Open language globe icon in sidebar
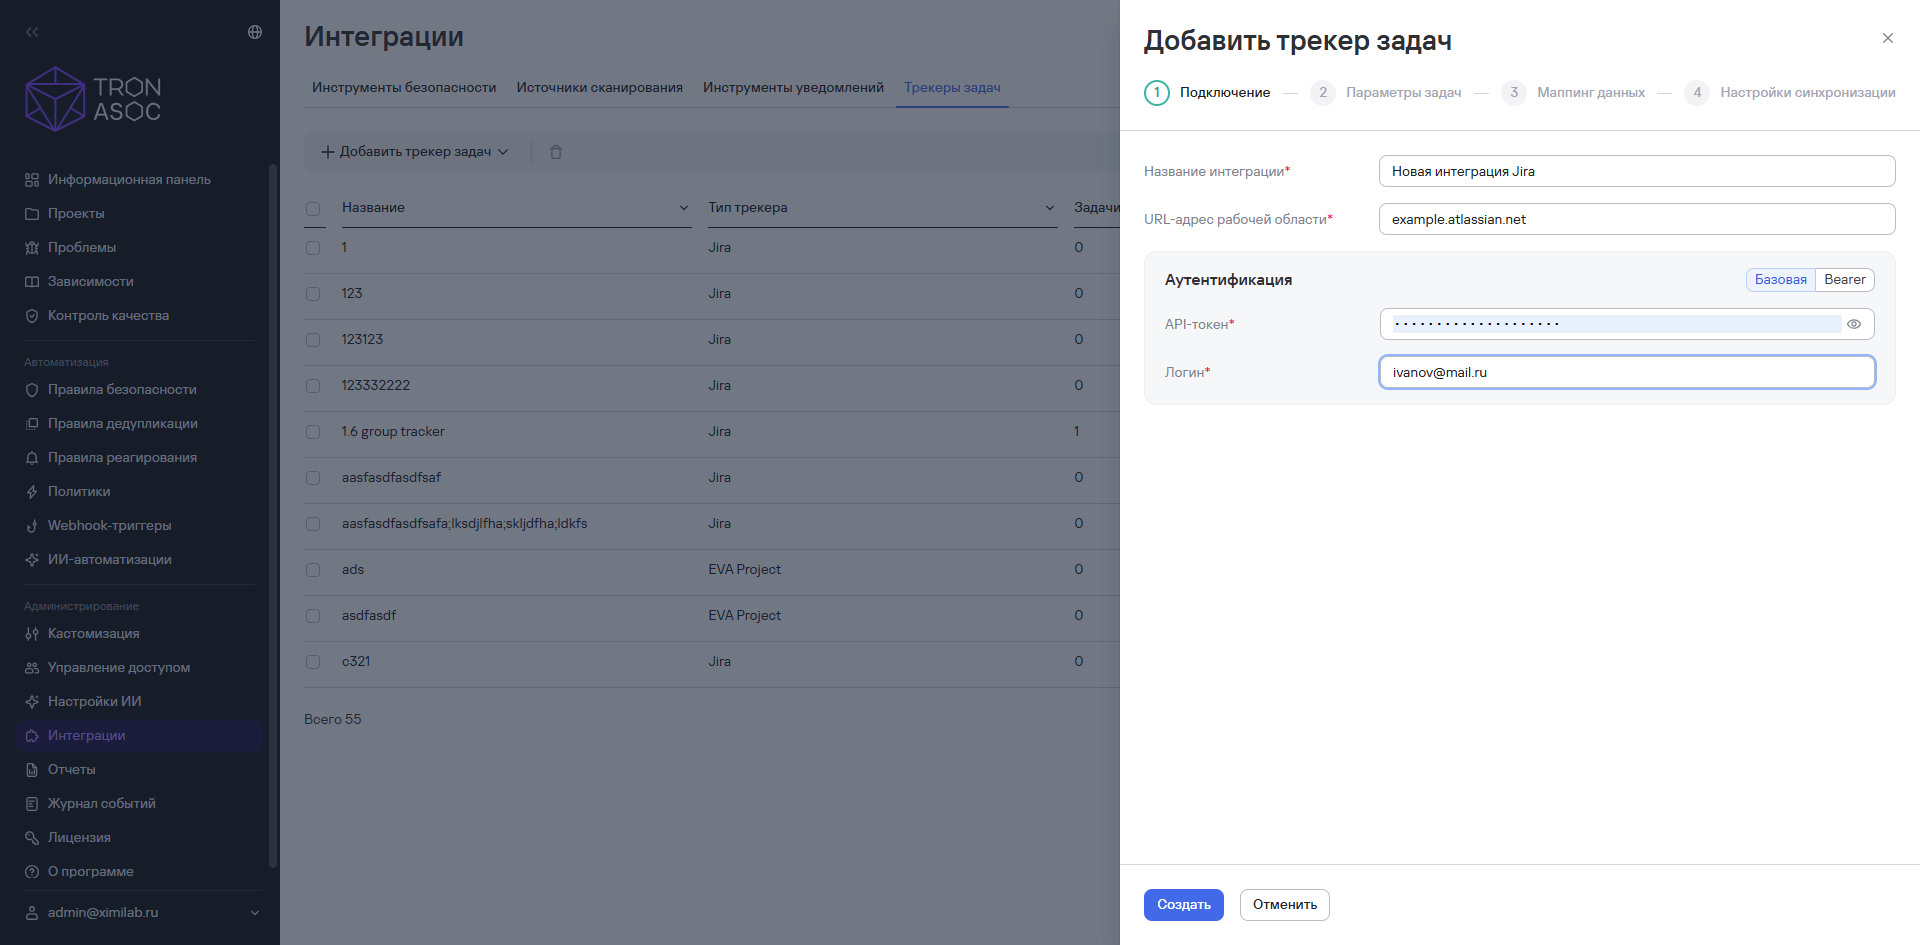 [x=255, y=32]
